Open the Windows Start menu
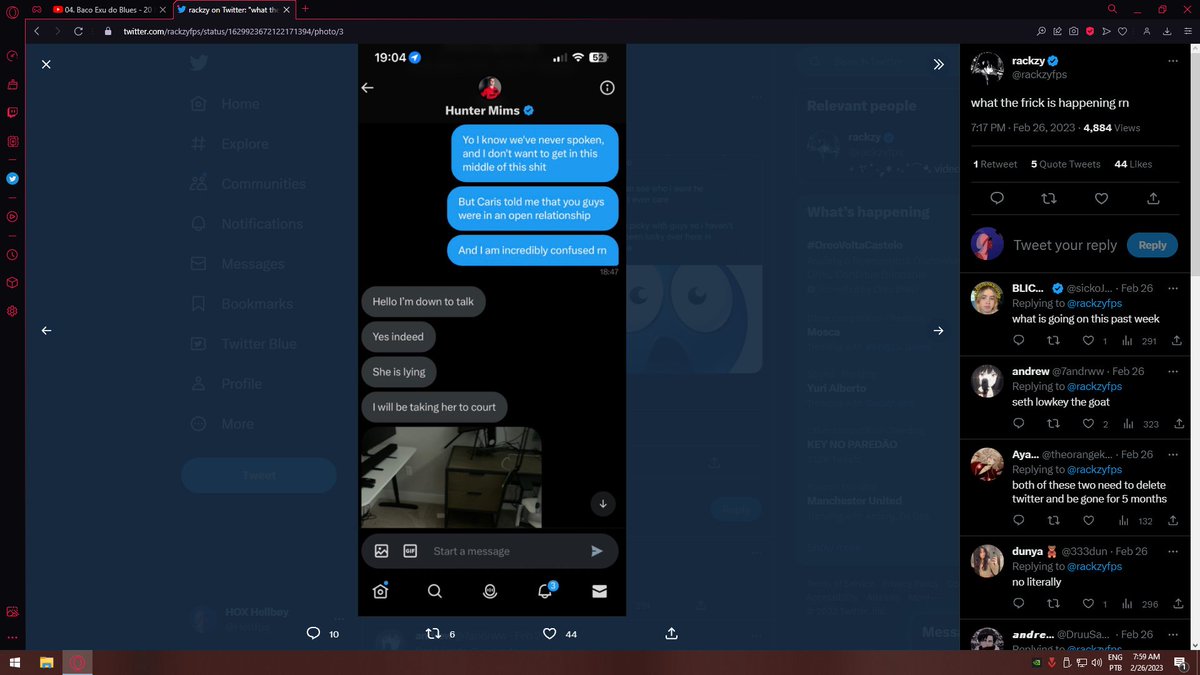The height and width of the screenshot is (675, 1200). click(x=15, y=662)
